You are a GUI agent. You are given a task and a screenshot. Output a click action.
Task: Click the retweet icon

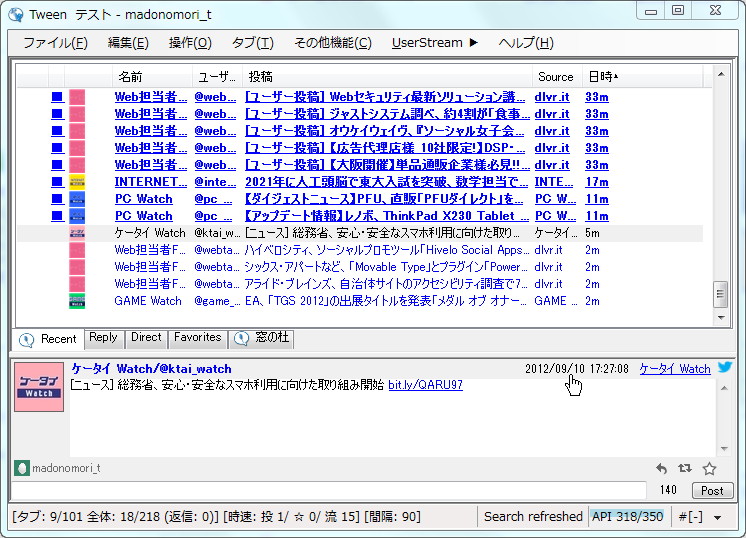[685, 469]
